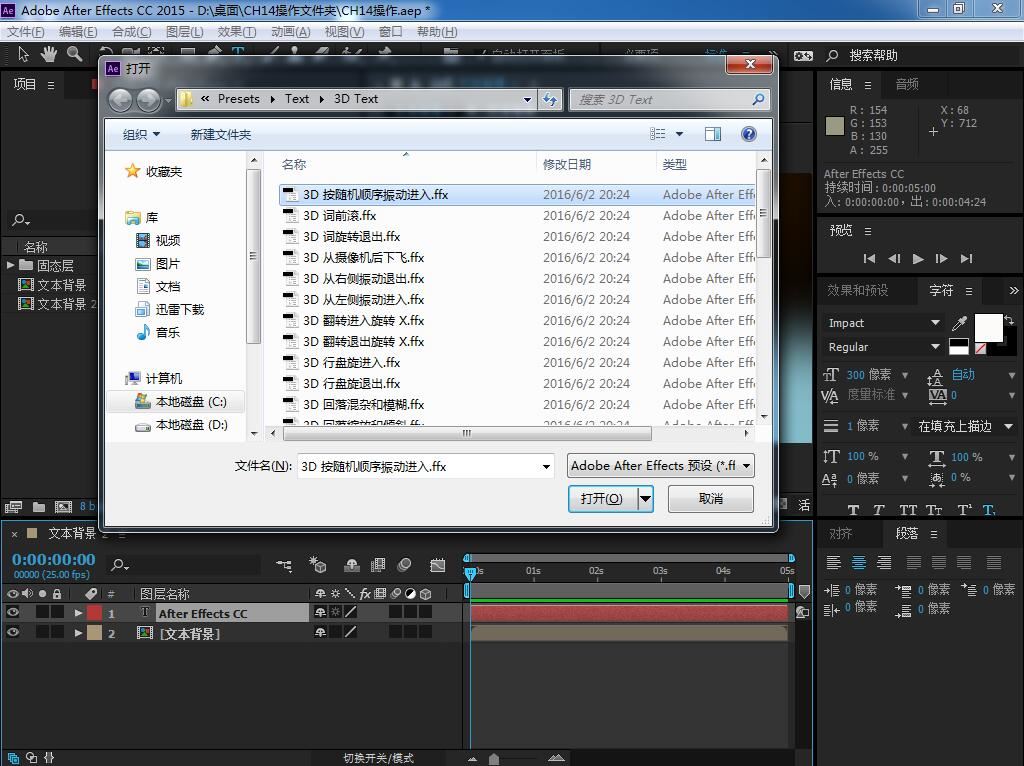Viewport: 1024px width, 766px height.
Task: Select the 视频 library in navigation pane
Action: 158,240
